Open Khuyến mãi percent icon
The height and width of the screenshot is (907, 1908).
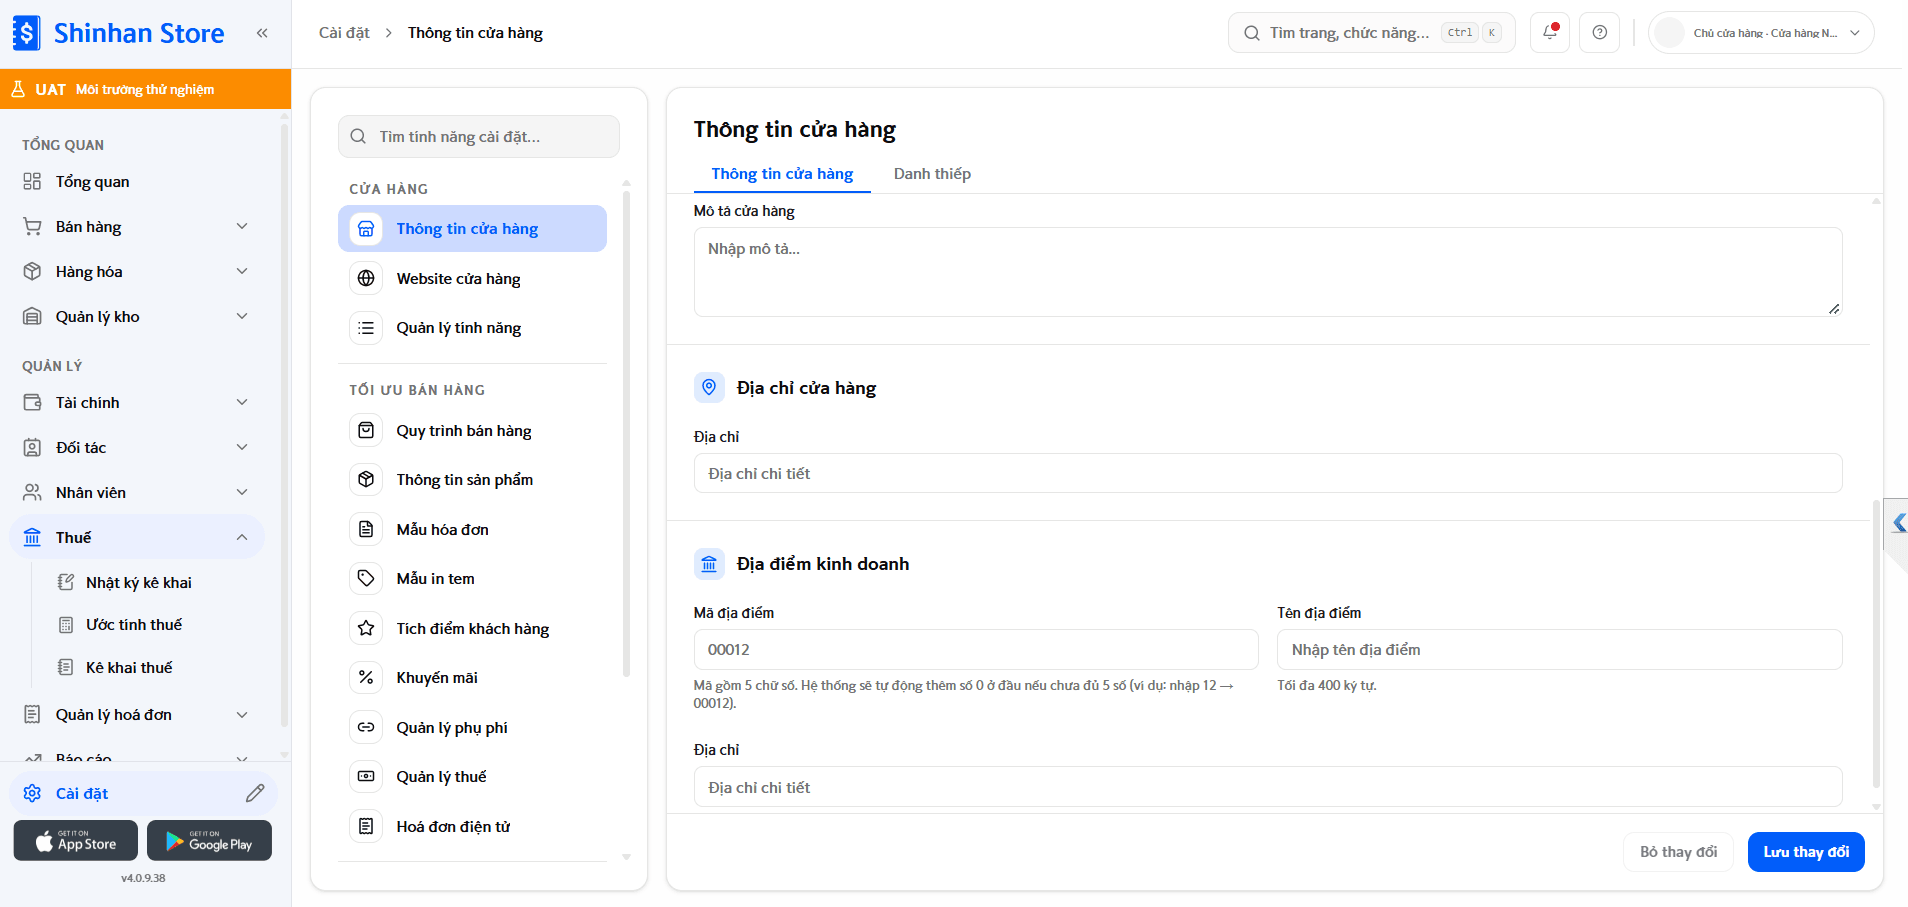coord(366,677)
